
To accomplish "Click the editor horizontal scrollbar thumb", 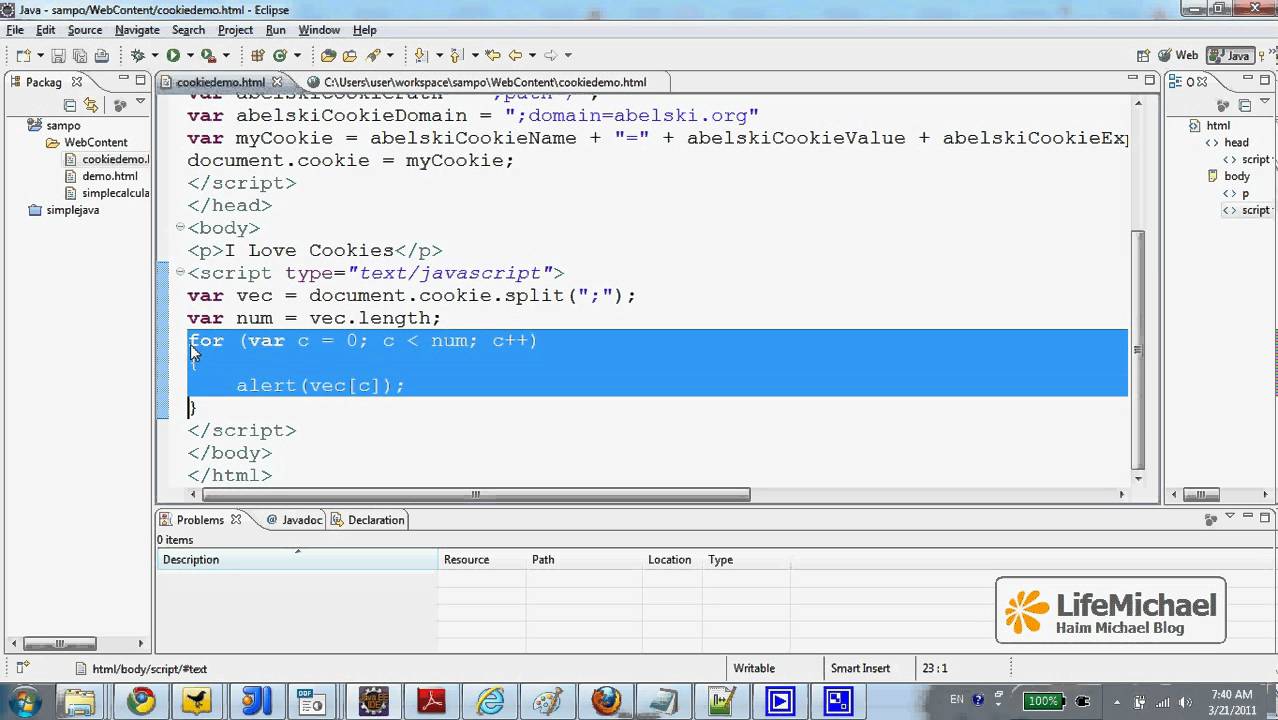I will (x=476, y=494).
